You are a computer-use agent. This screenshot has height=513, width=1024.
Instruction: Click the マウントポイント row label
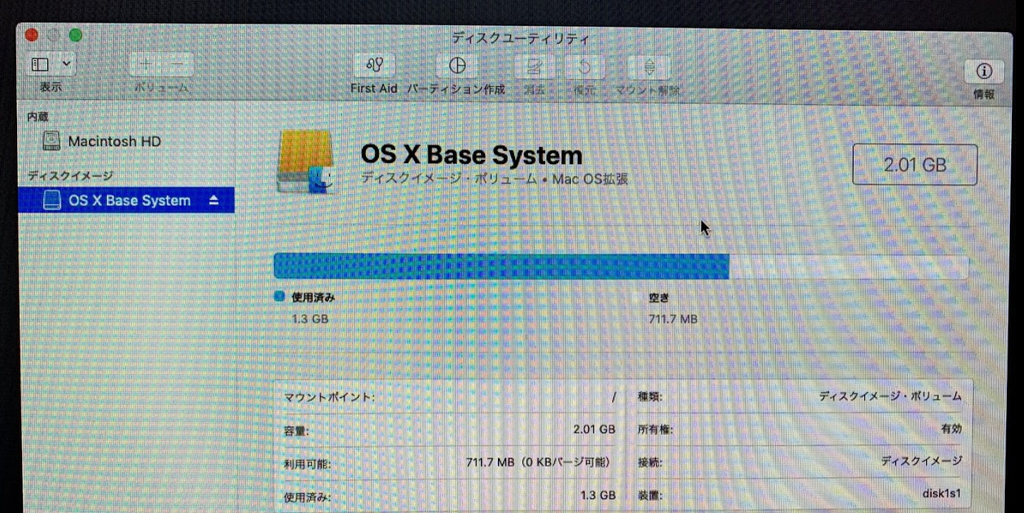coord(329,397)
